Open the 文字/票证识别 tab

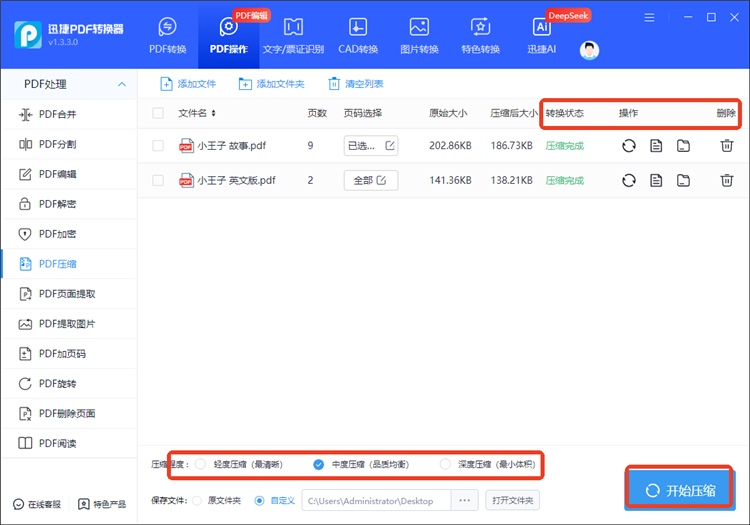[293, 36]
